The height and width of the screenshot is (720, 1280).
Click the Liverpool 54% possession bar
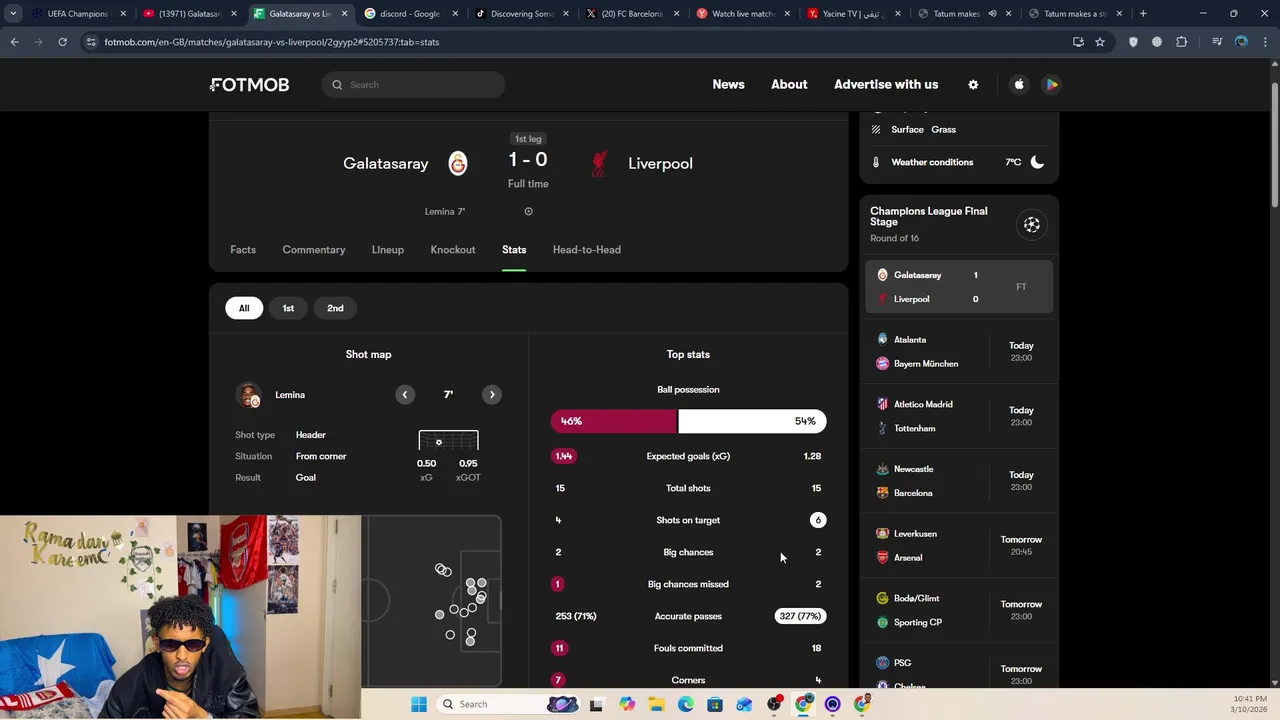[752, 421]
